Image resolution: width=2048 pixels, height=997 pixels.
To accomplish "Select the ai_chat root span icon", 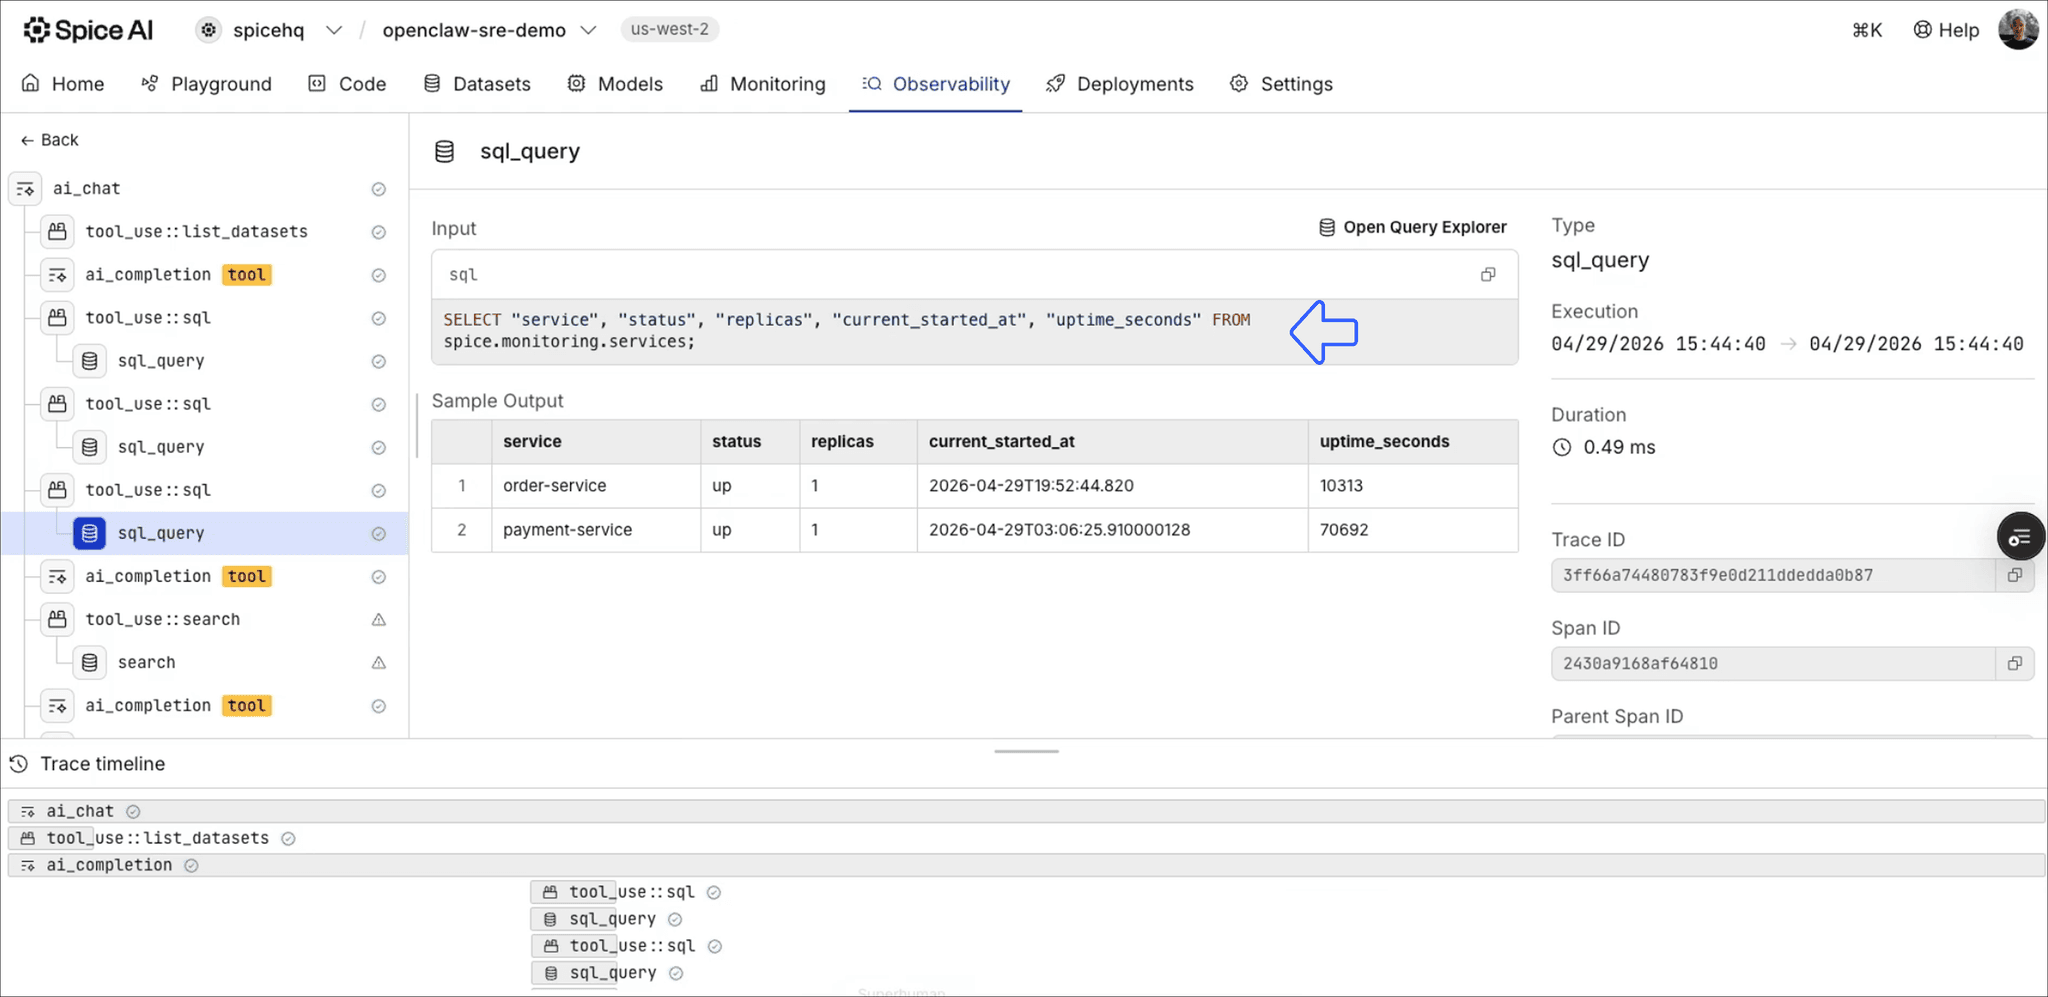I will [x=25, y=188].
